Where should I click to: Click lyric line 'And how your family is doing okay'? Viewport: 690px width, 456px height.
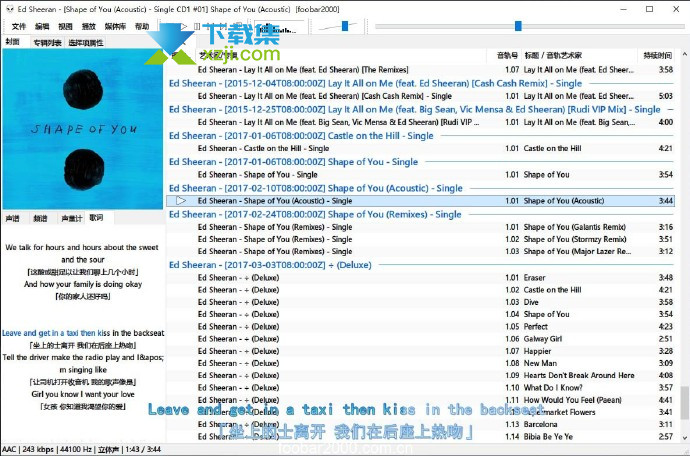83,284
